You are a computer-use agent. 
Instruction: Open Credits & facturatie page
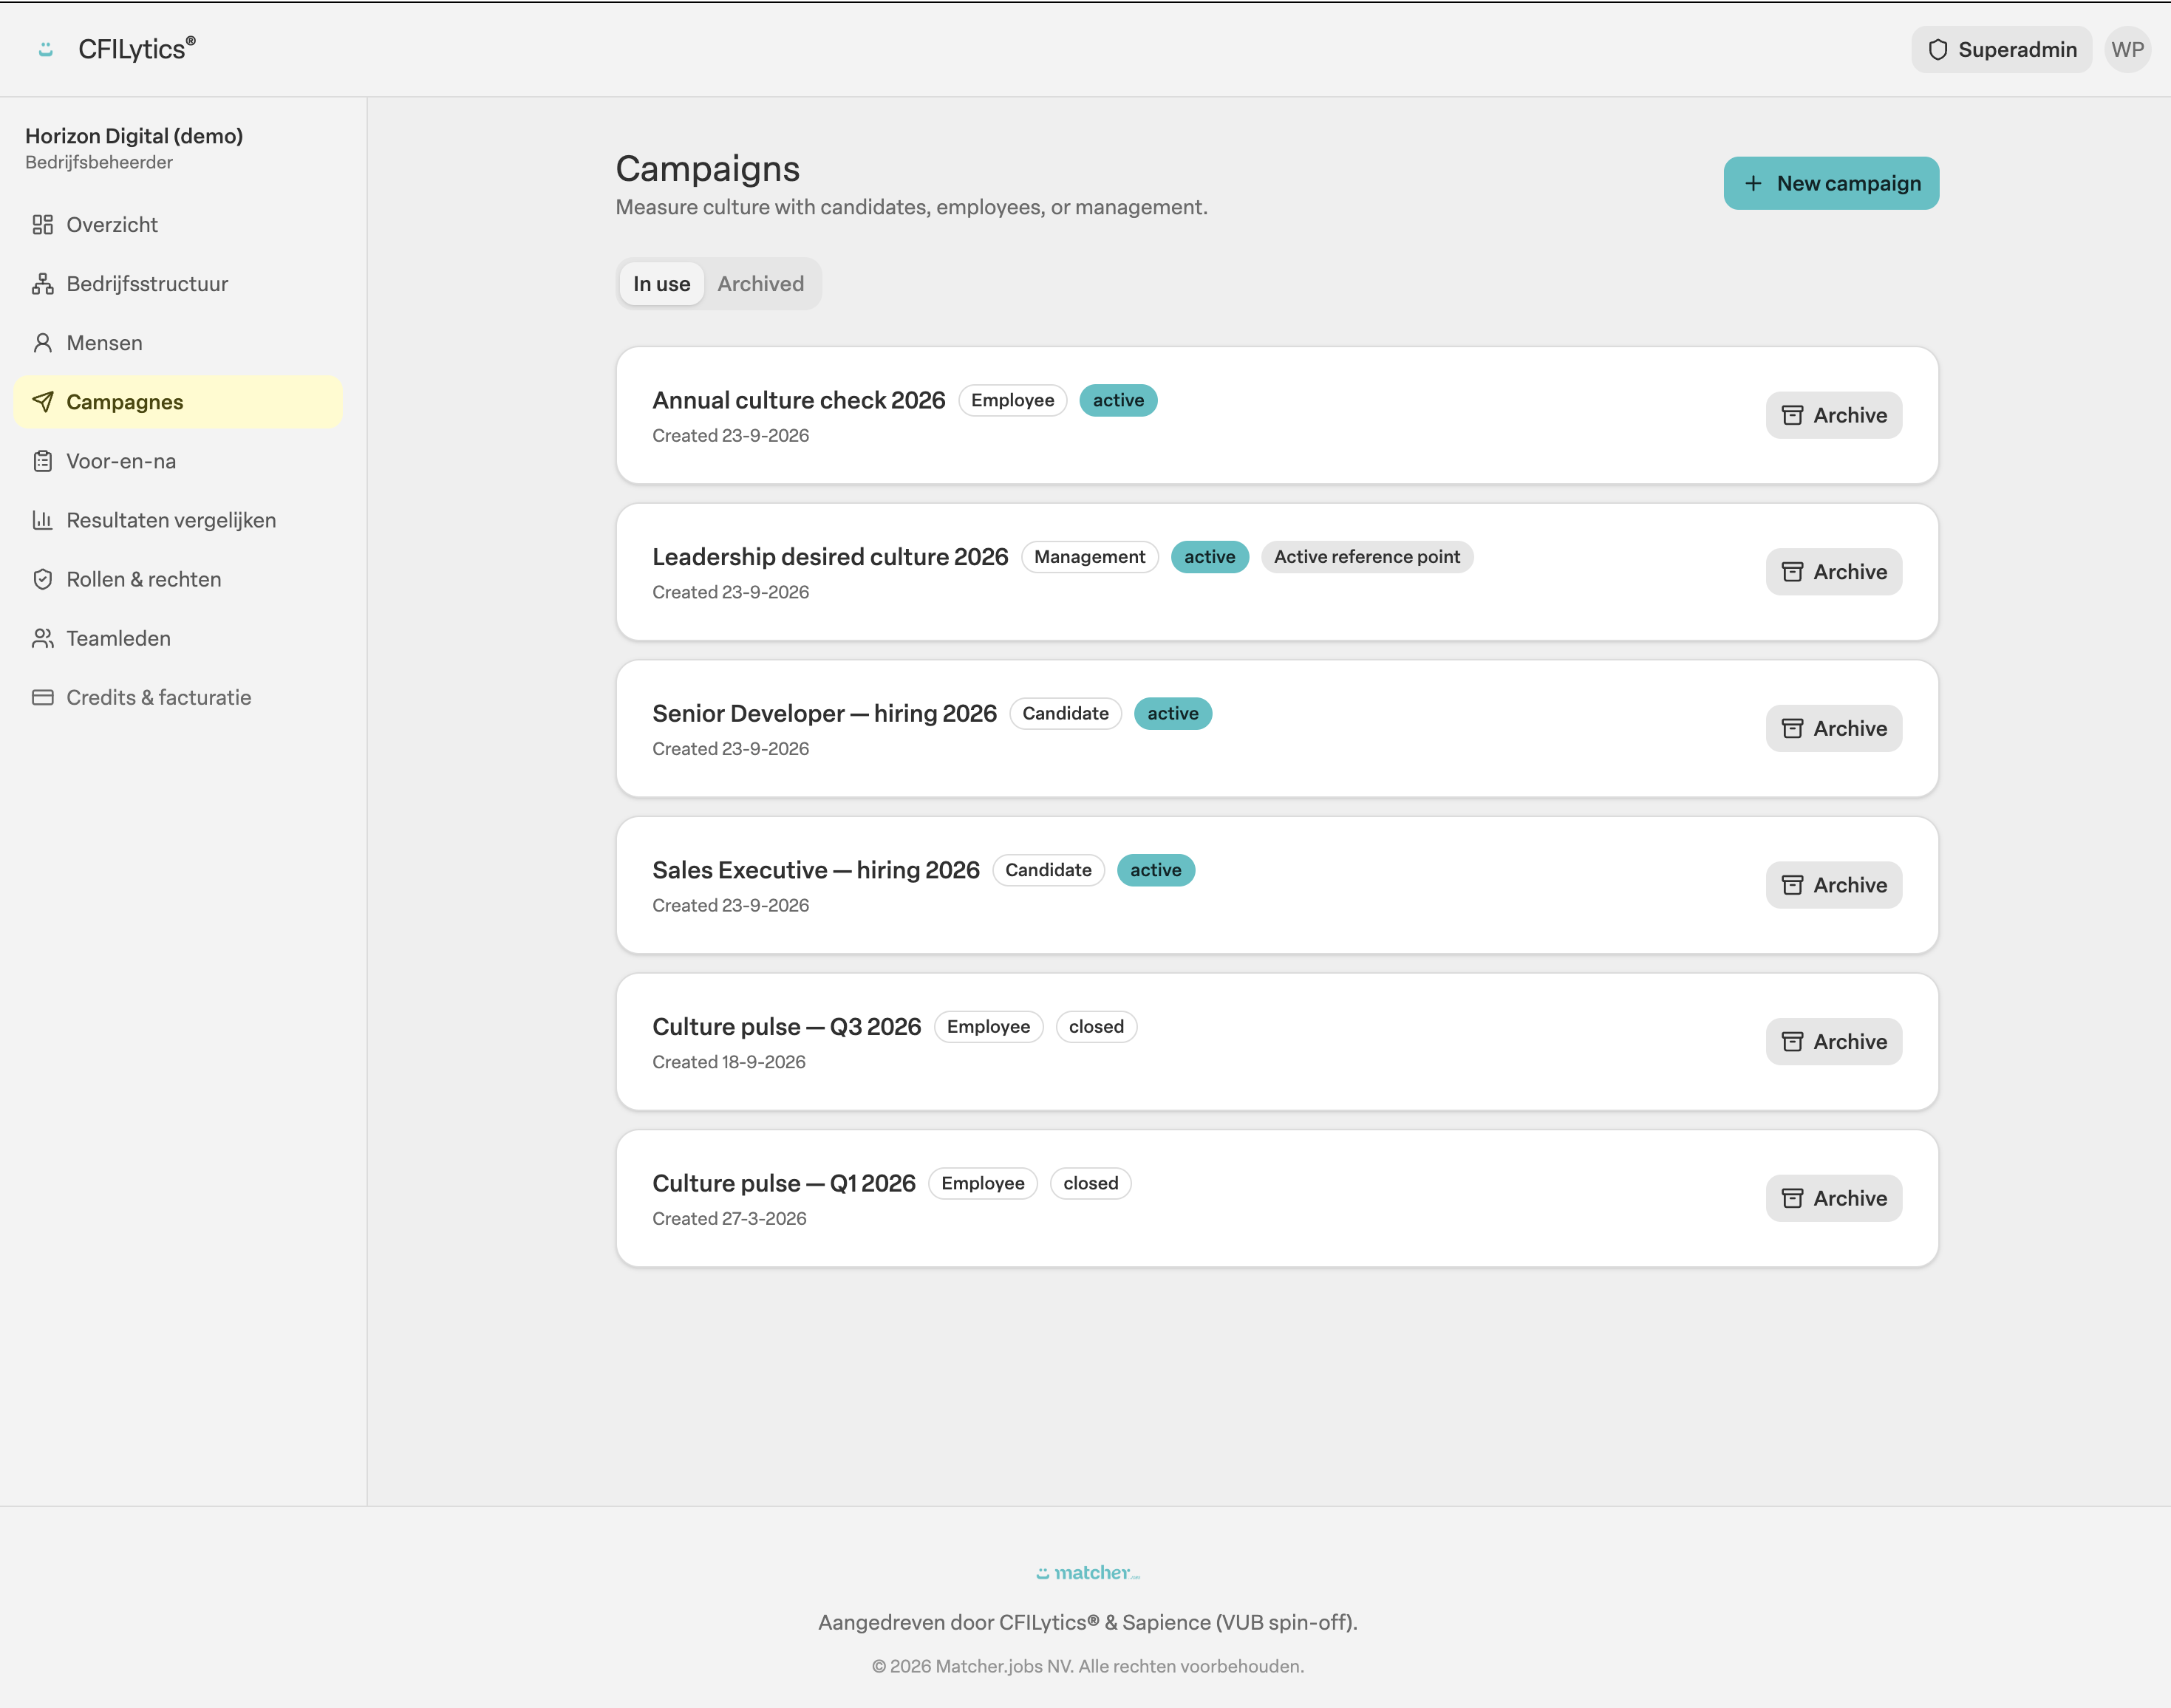pos(178,697)
